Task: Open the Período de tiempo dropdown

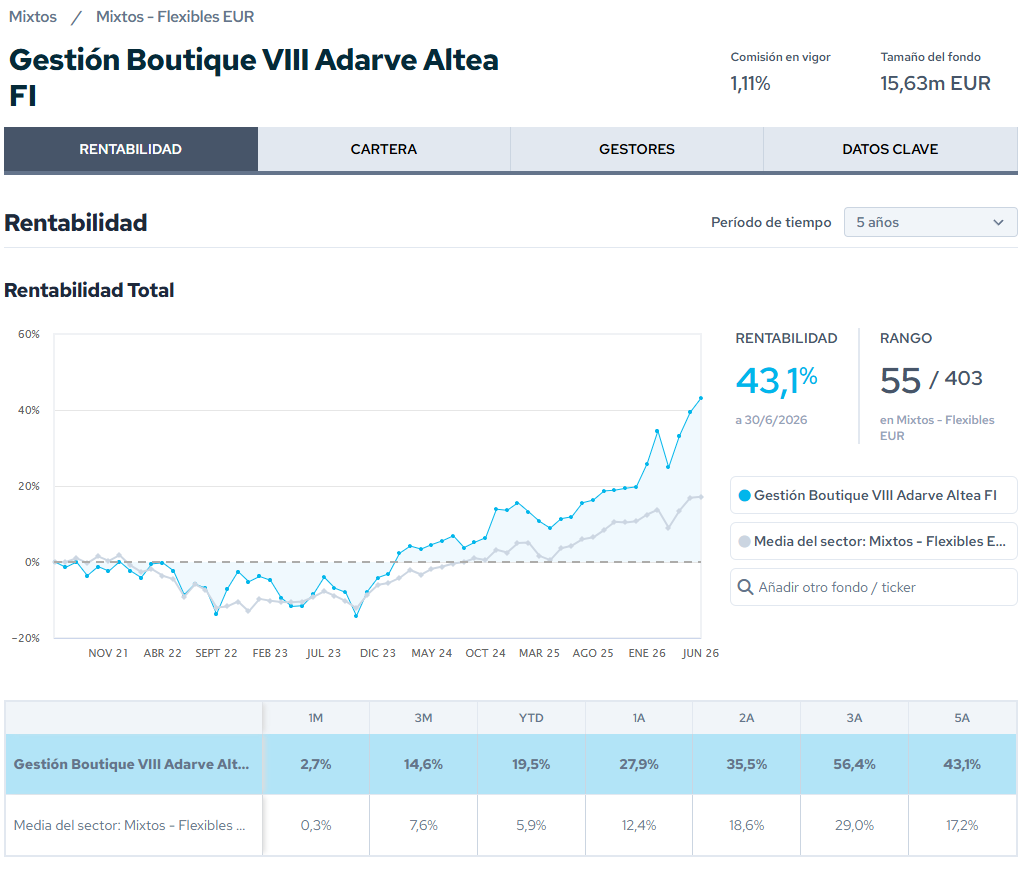Action: 930,222
